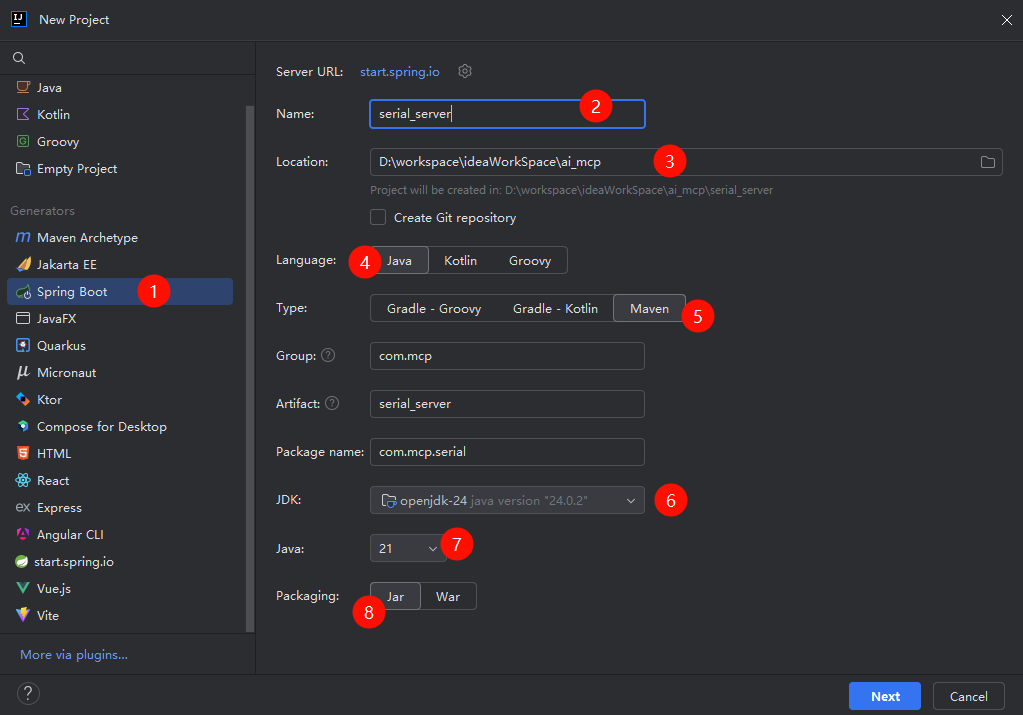Browse location with folder icon

988,162
